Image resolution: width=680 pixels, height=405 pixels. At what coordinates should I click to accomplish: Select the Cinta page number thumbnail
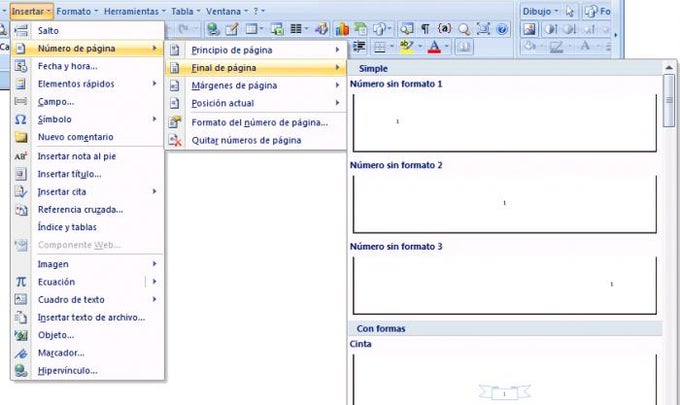click(505, 379)
